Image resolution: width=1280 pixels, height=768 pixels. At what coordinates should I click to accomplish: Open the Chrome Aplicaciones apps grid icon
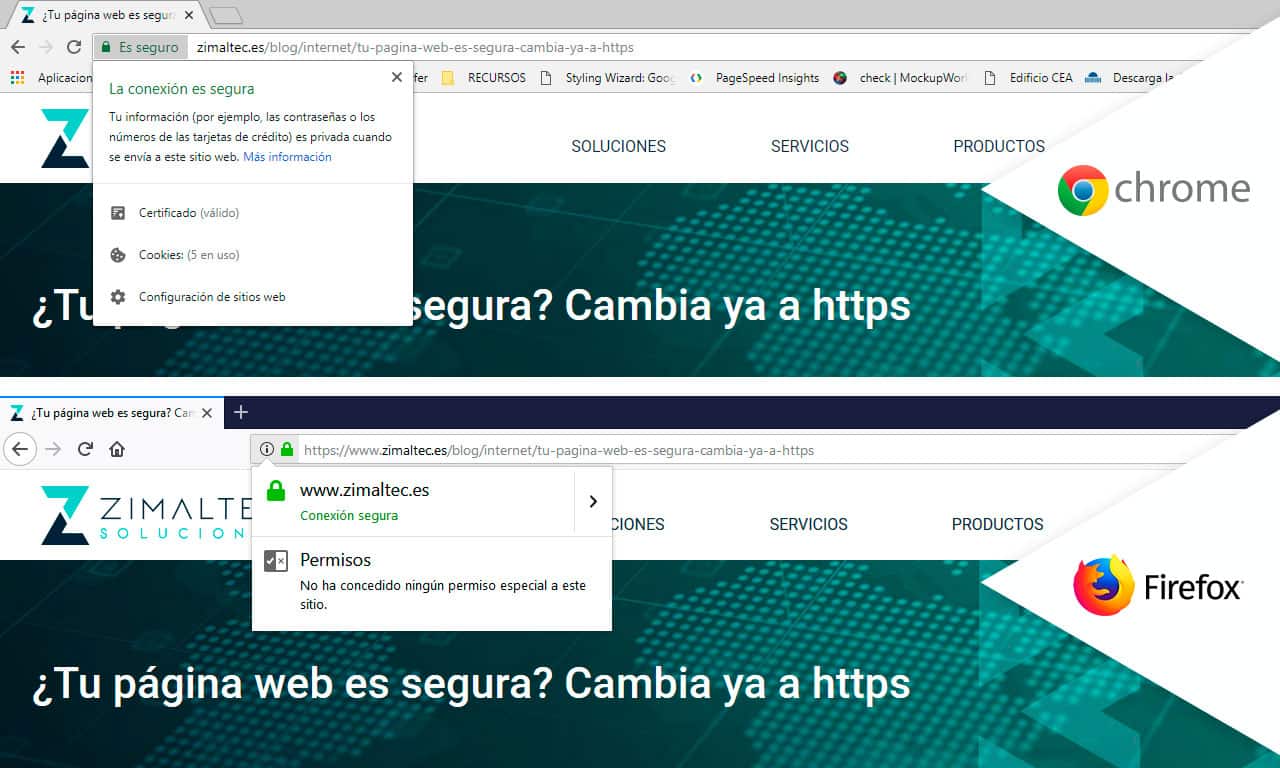16,78
